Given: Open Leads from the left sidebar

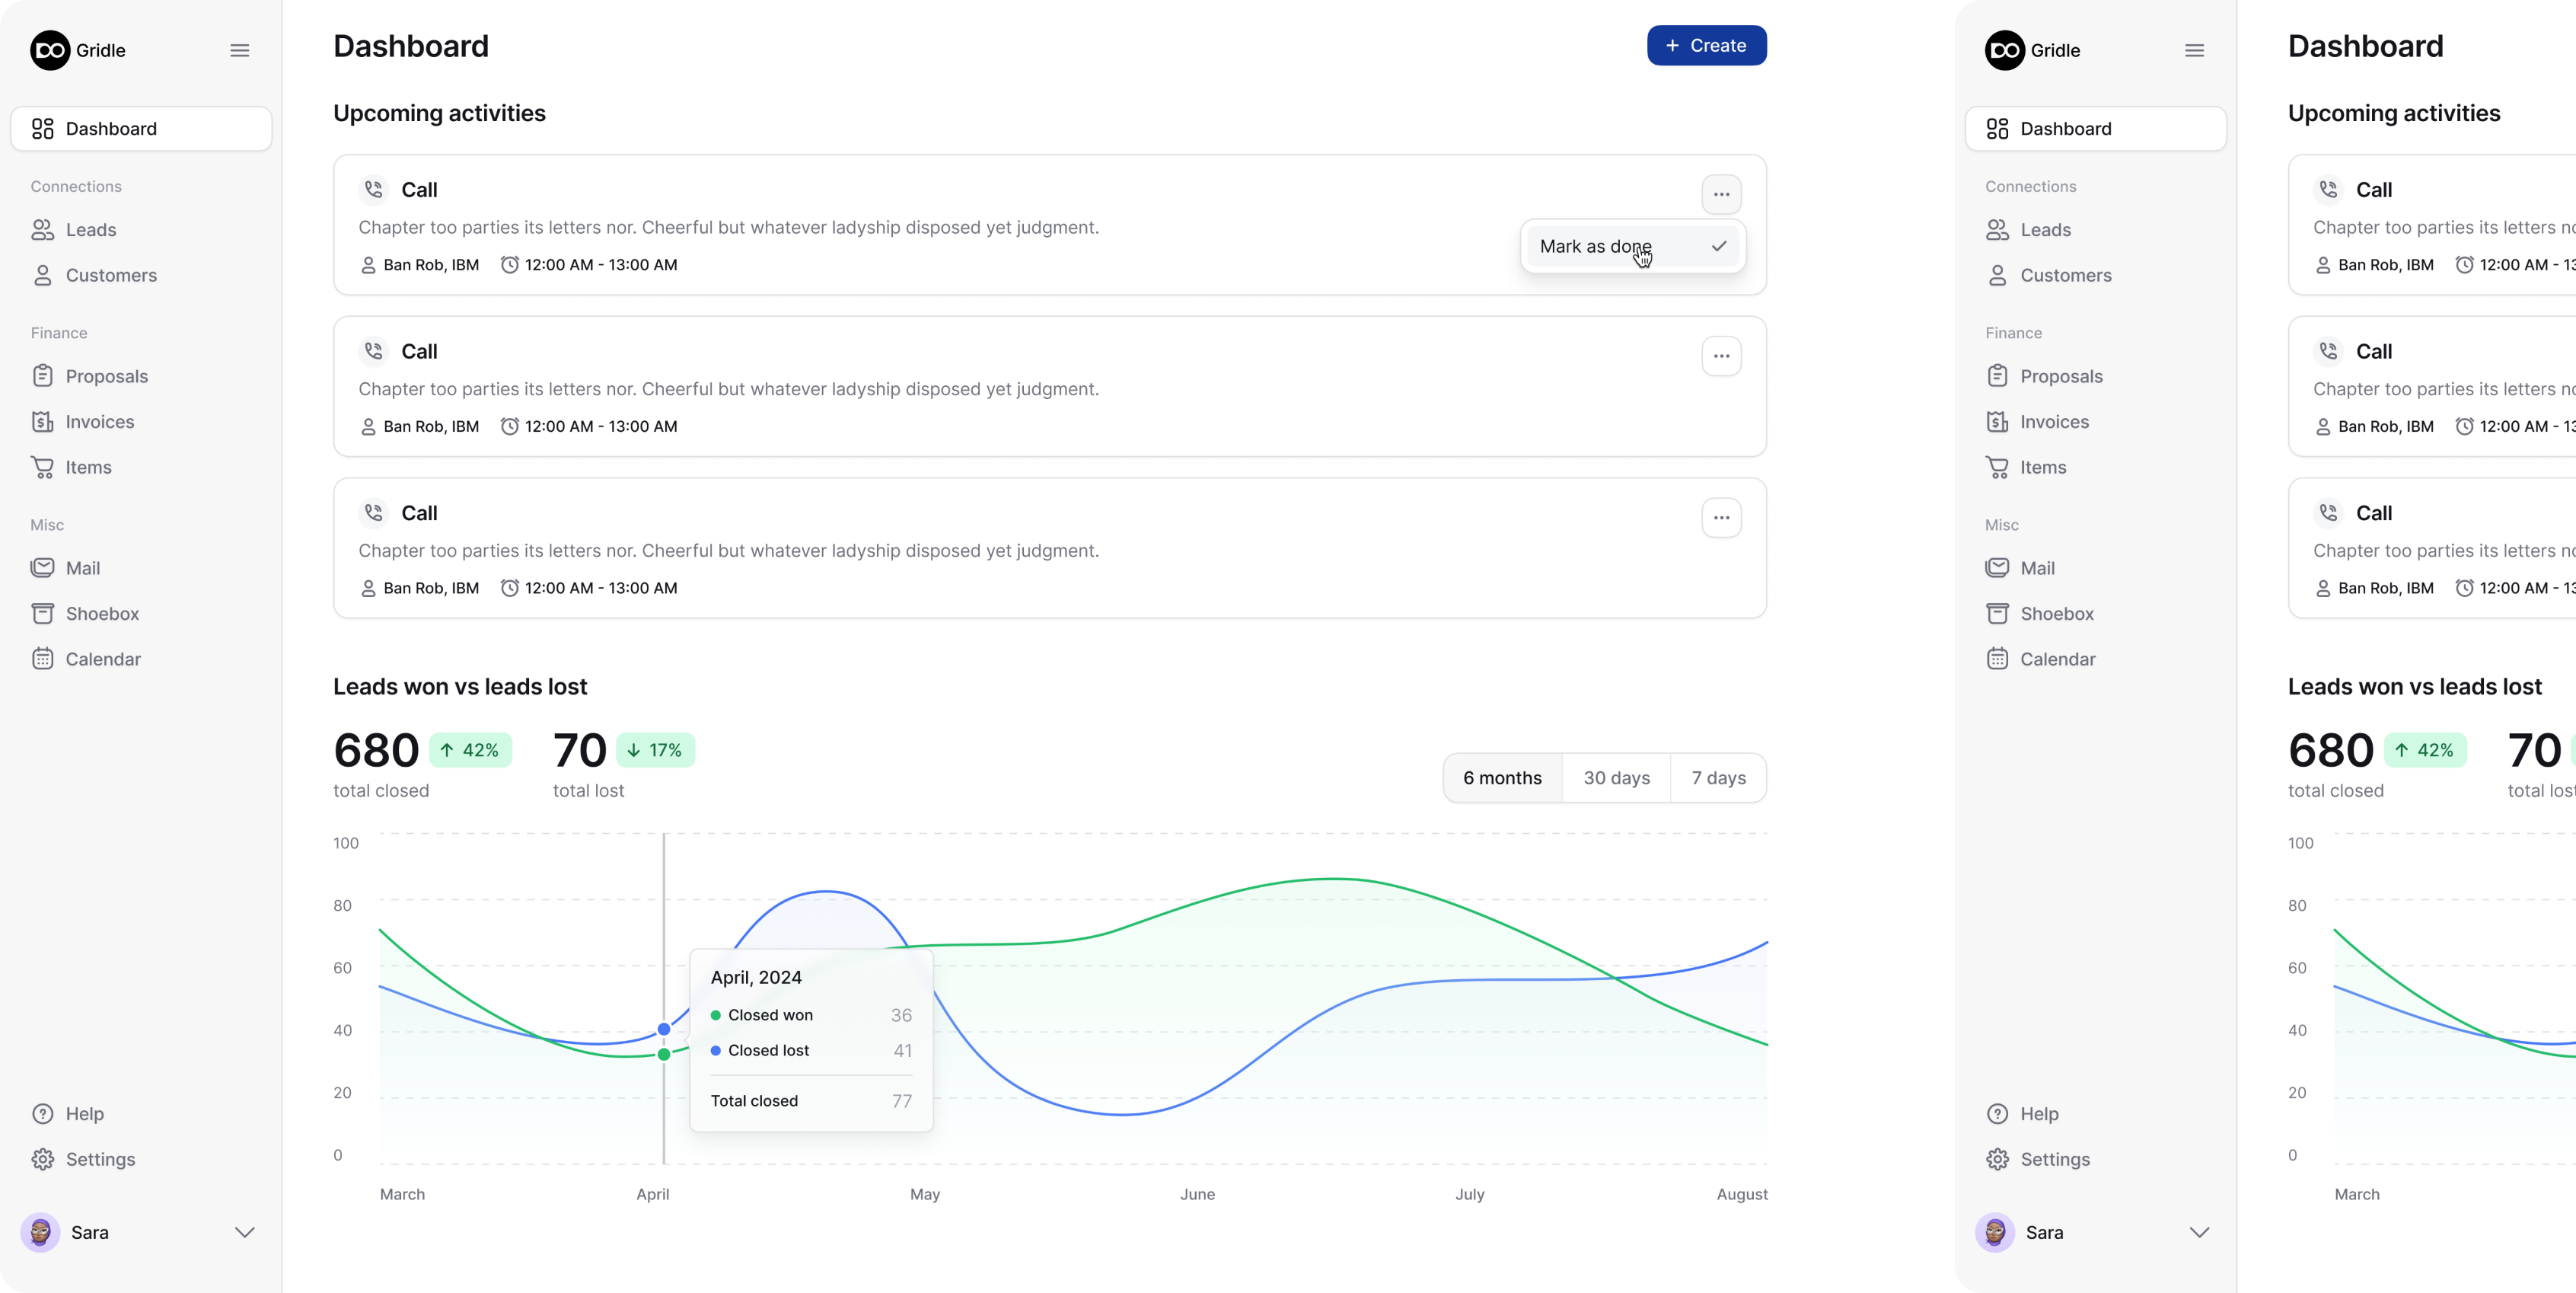Looking at the screenshot, I should (x=90, y=230).
